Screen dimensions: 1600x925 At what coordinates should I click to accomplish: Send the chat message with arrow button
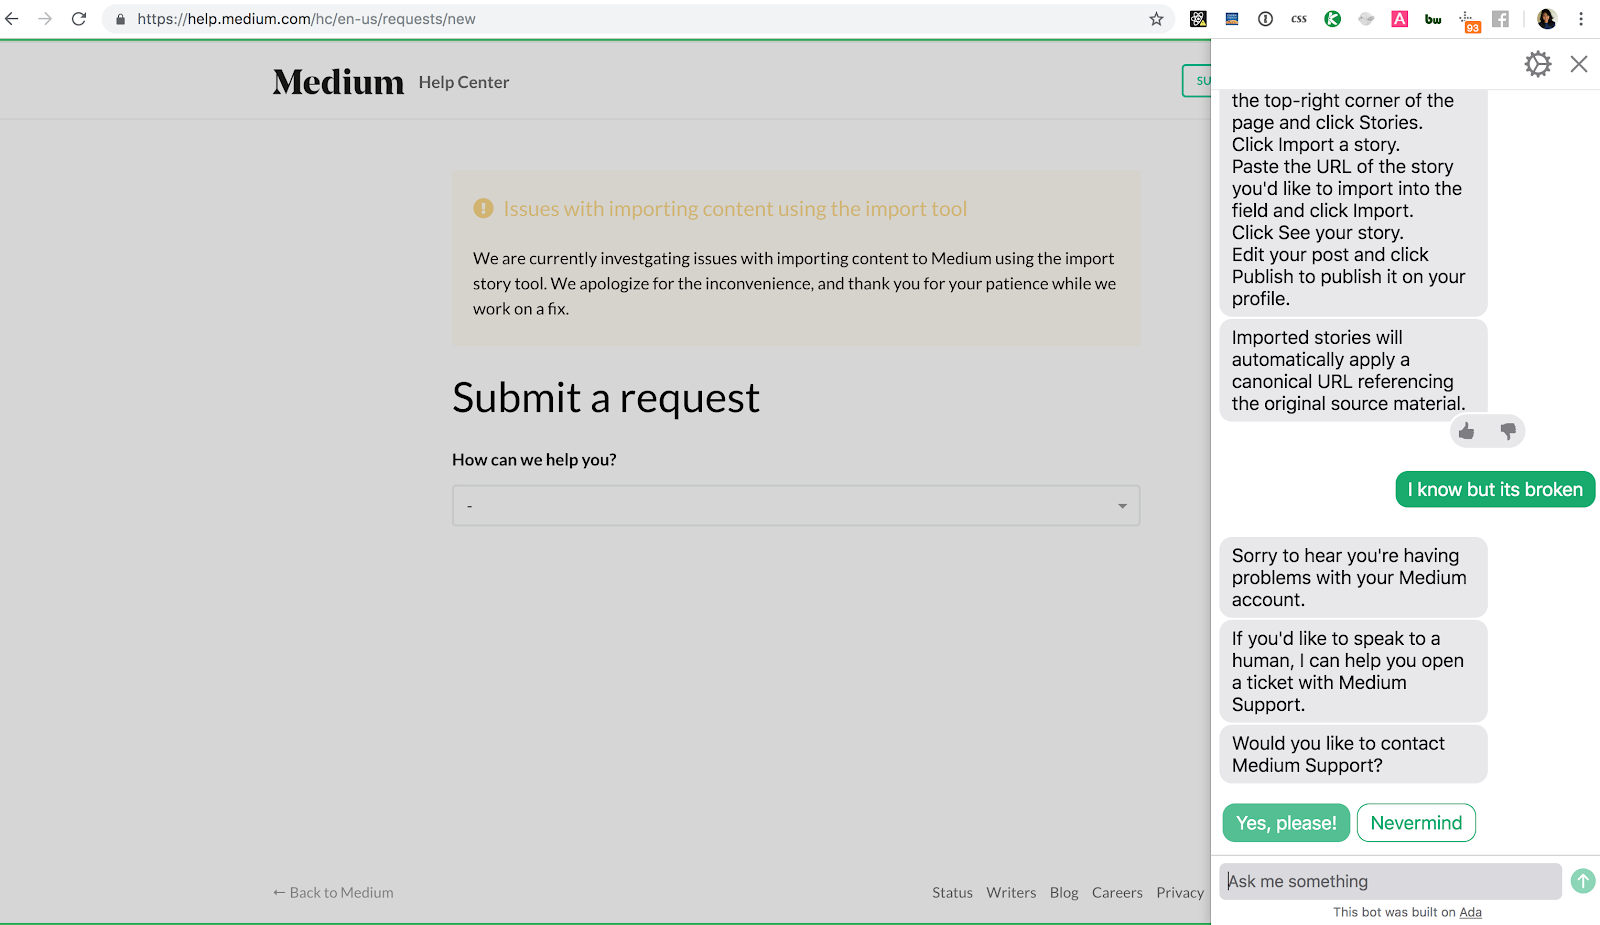pyautogui.click(x=1583, y=881)
